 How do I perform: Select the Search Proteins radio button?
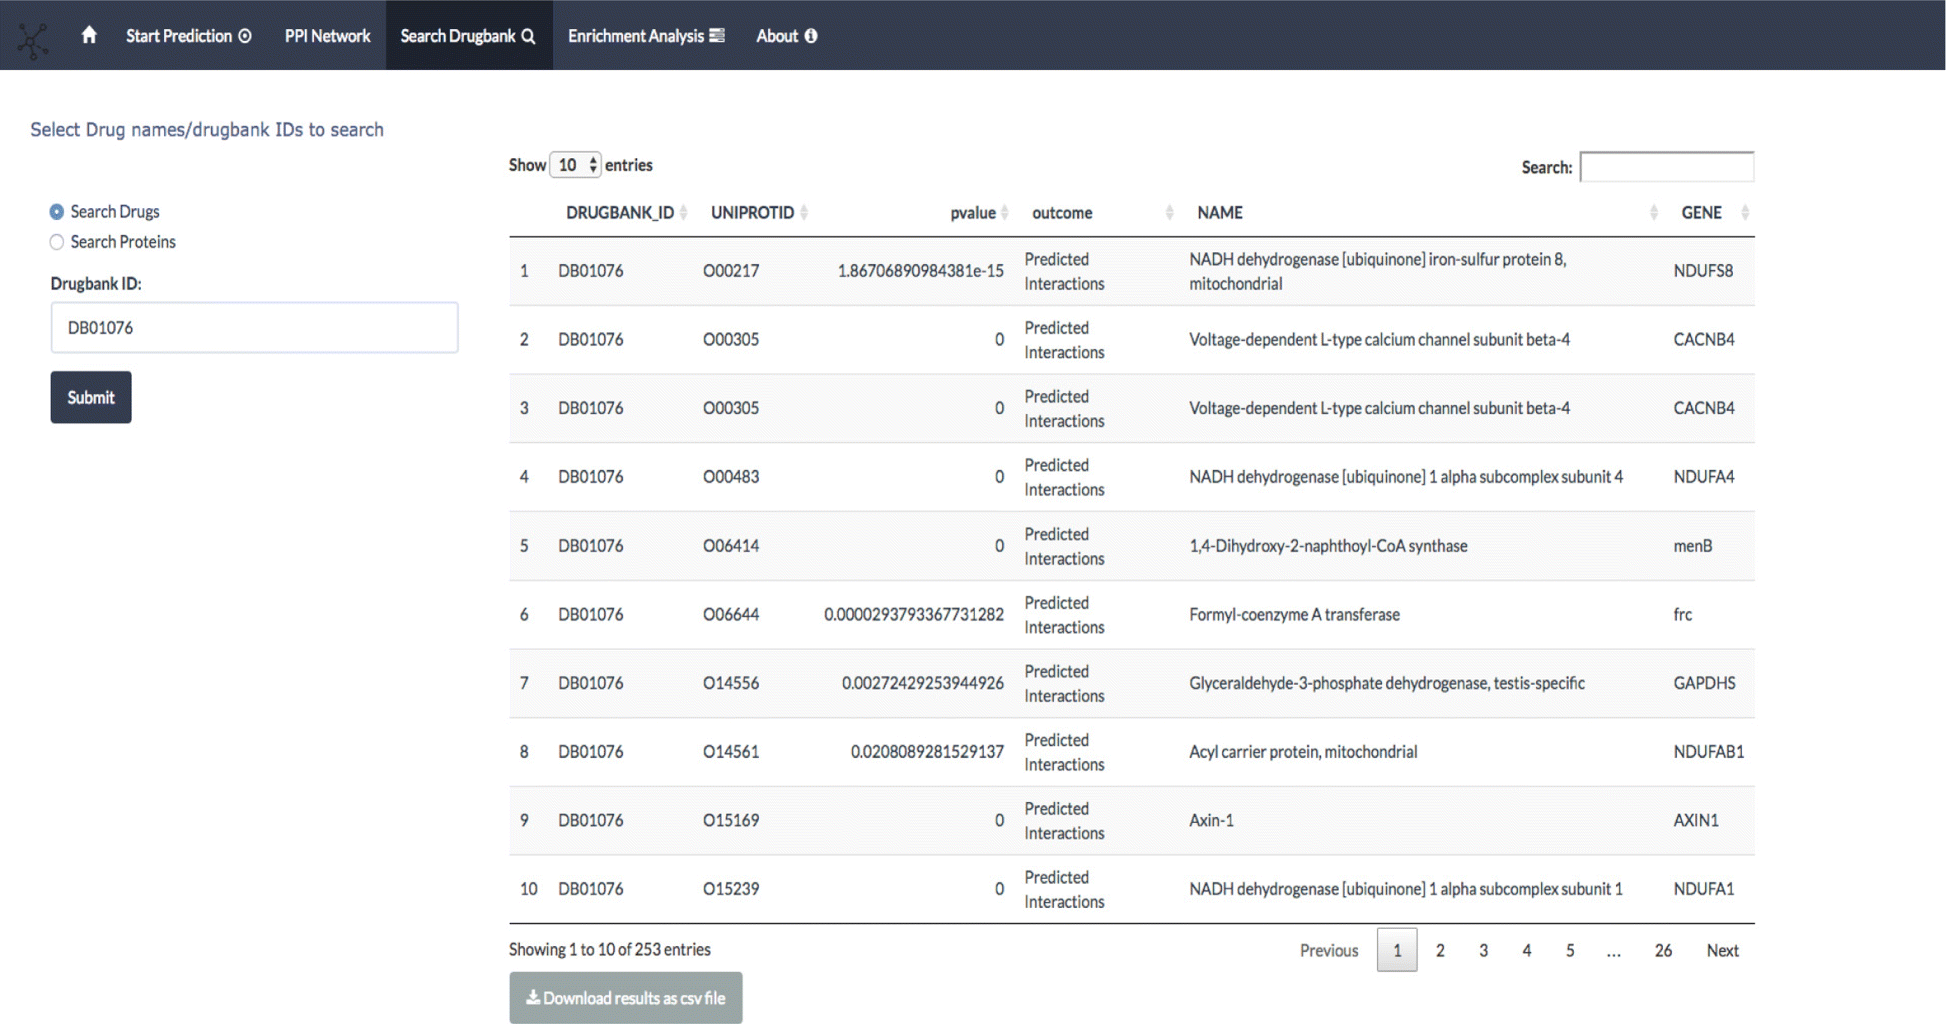[x=57, y=242]
